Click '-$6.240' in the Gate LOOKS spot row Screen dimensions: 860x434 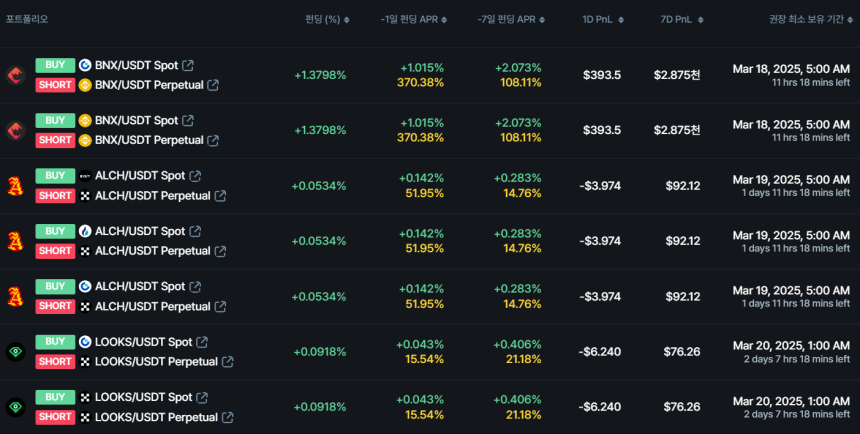click(600, 352)
